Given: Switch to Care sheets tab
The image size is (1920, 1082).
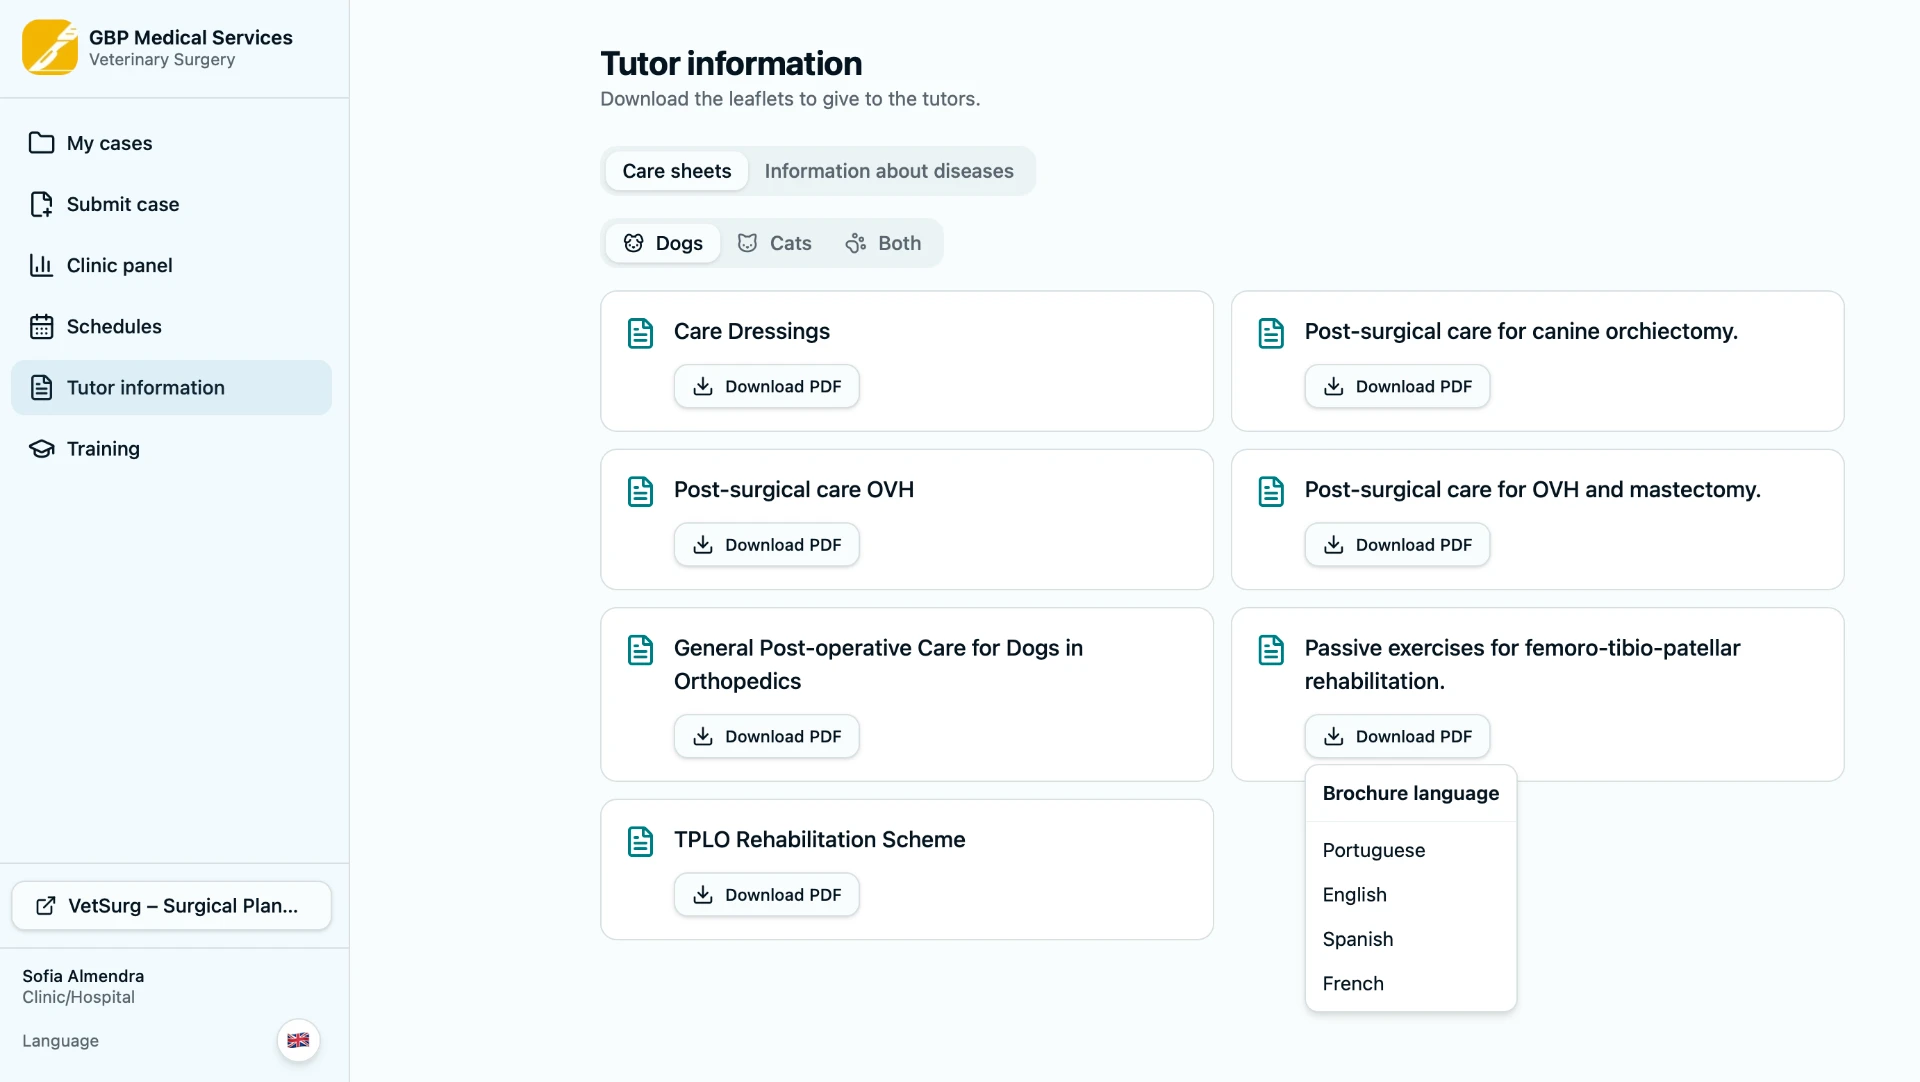Looking at the screenshot, I should point(677,171).
